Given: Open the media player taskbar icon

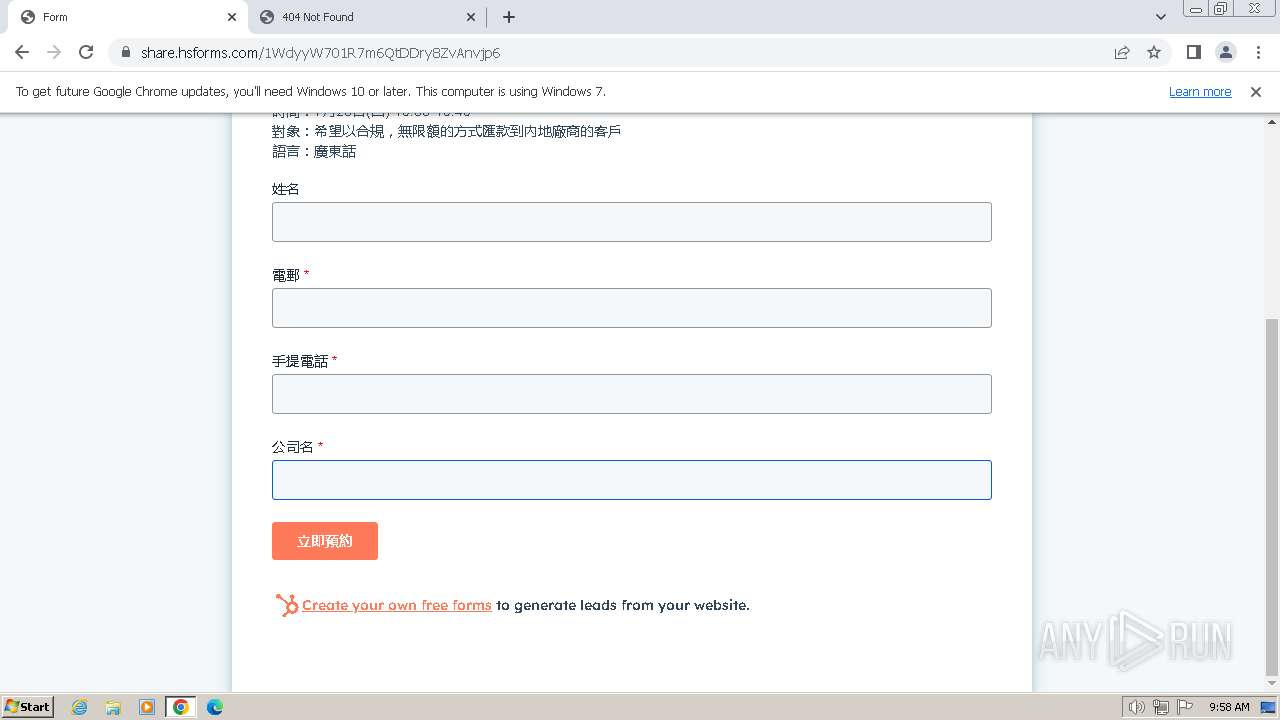Looking at the screenshot, I should point(147,707).
